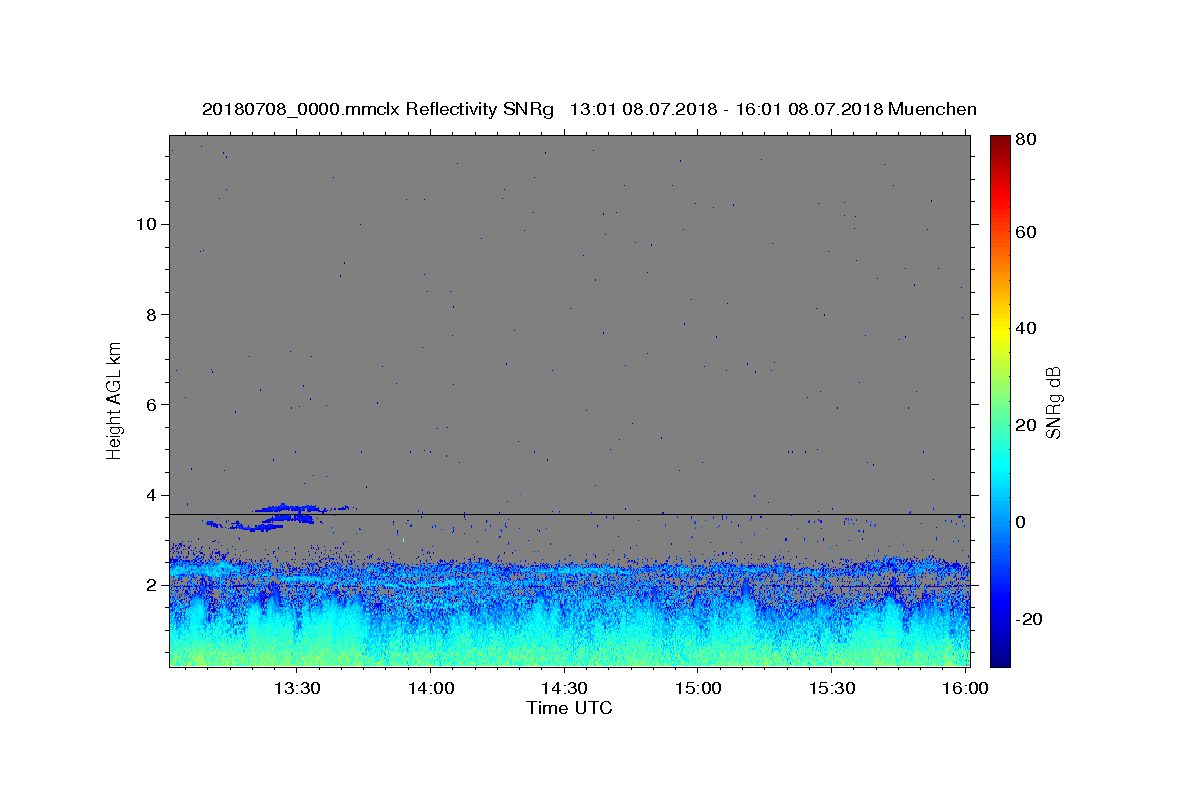Click the plot title text starting '20180708_0000.mmclx'

click(589, 109)
